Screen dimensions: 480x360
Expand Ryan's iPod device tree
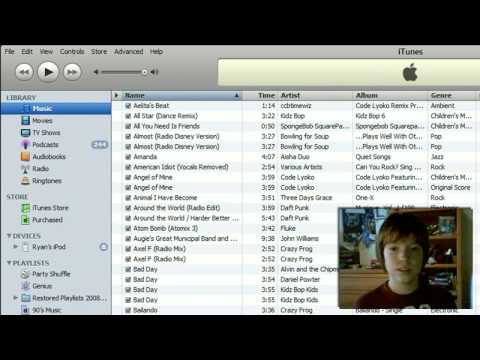coord(15,247)
